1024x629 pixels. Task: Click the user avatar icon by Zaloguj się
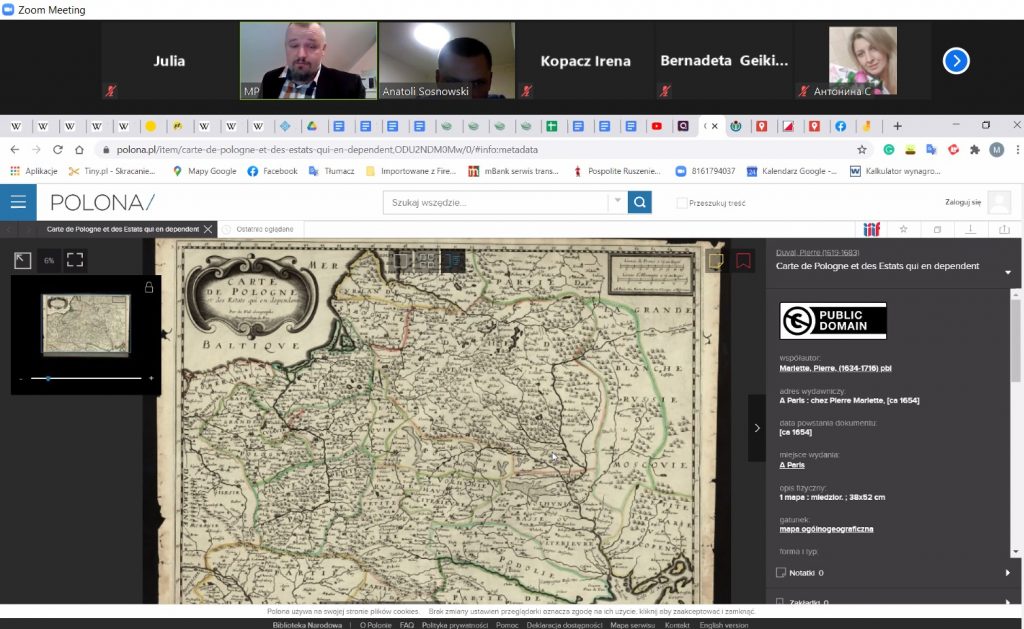tap(999, 202)
